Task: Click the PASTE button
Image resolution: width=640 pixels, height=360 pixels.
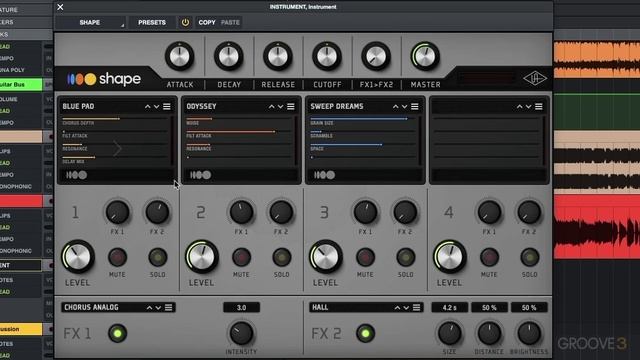Action: coord(230,22)
